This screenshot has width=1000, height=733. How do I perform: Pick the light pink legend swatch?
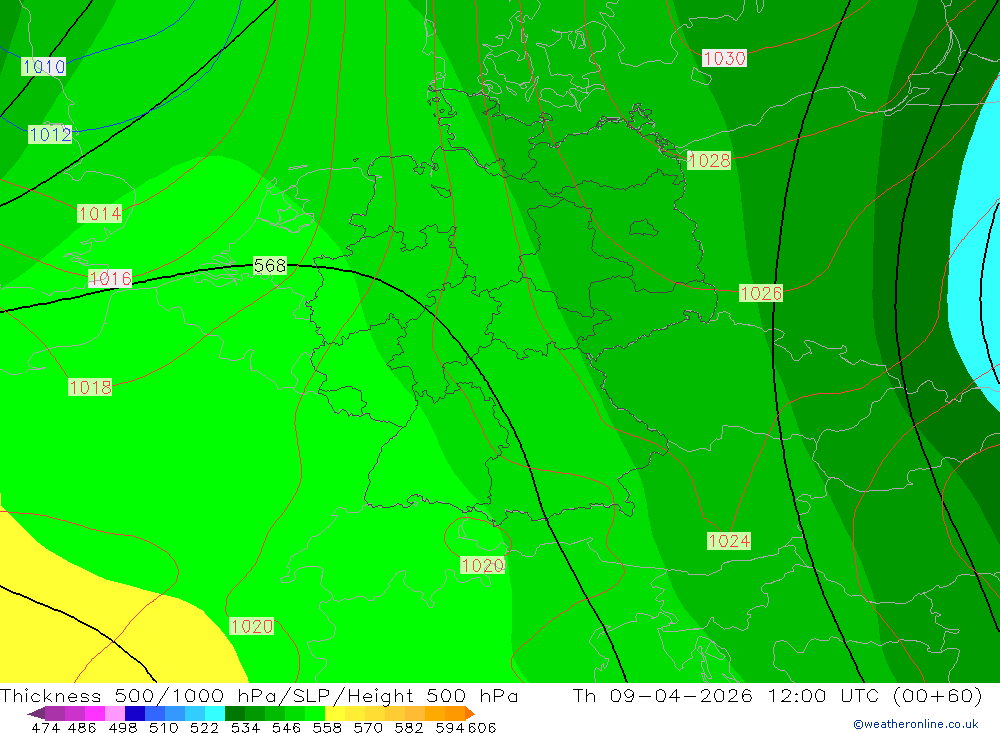click(x=113, y=713)
